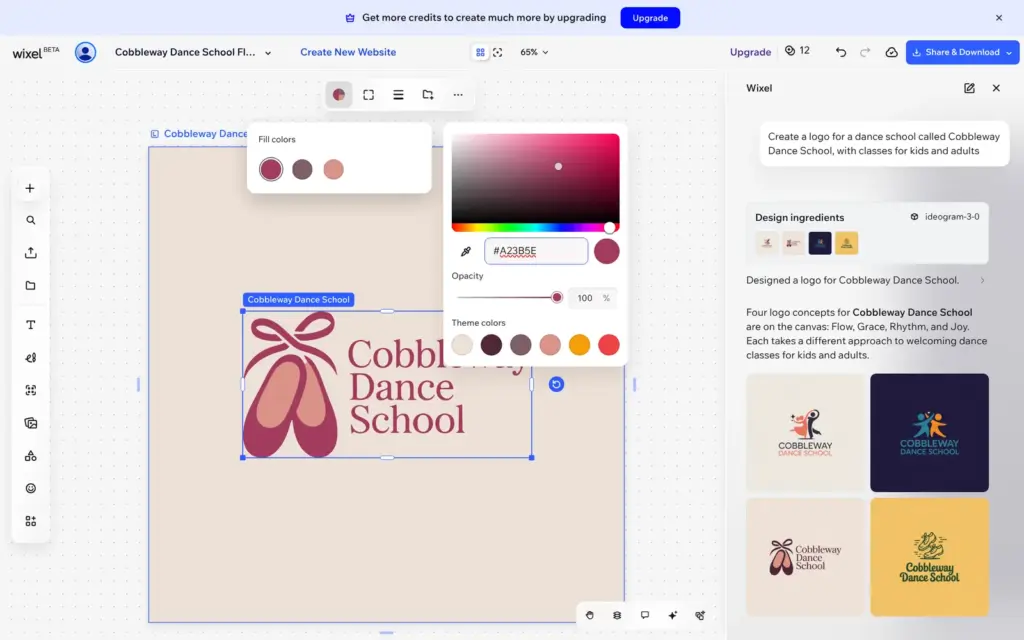
Task: Click the alignment lines icon in floating toolbar
Action: point(398,95)
